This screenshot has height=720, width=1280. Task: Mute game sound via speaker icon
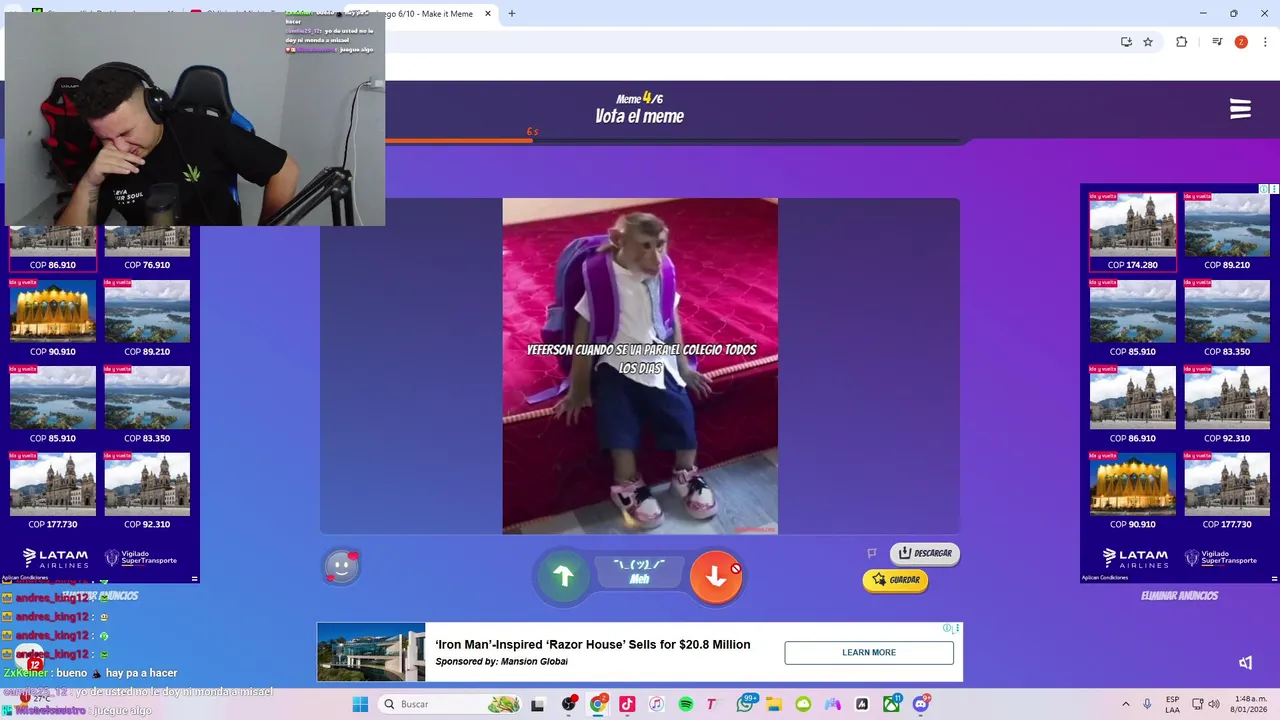coord(1246,662)
